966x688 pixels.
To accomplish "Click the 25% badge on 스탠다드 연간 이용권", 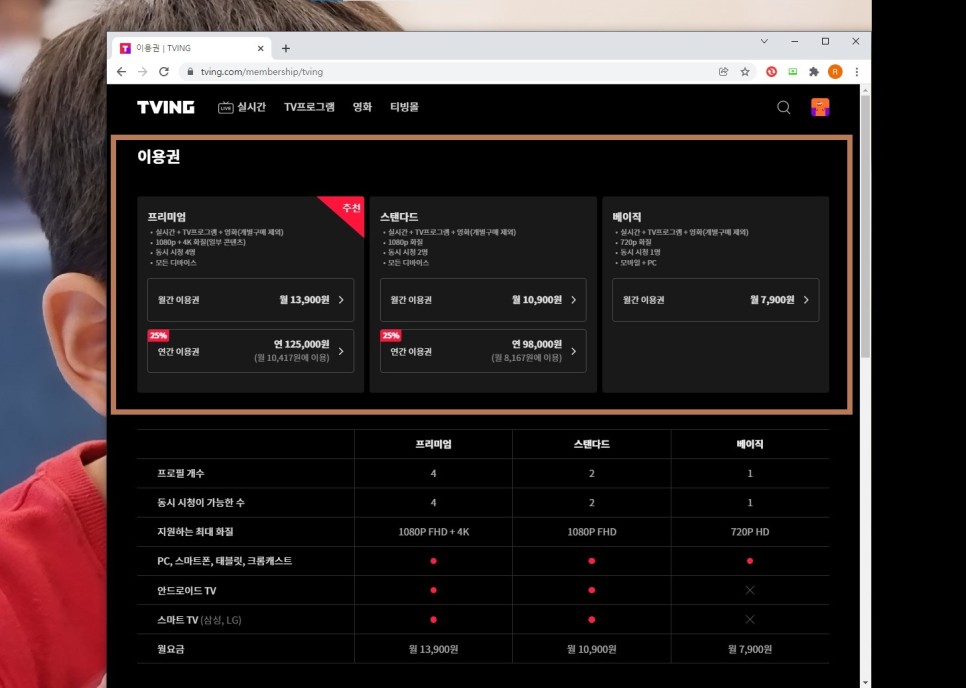I will [391, 336].
